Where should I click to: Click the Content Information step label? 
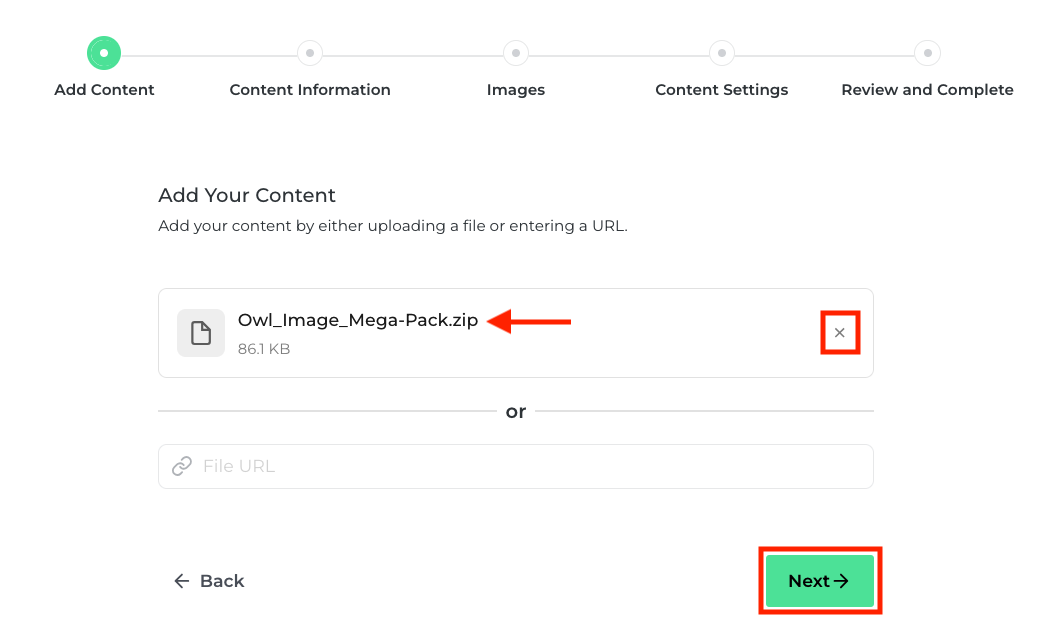(x=310, y=90)
